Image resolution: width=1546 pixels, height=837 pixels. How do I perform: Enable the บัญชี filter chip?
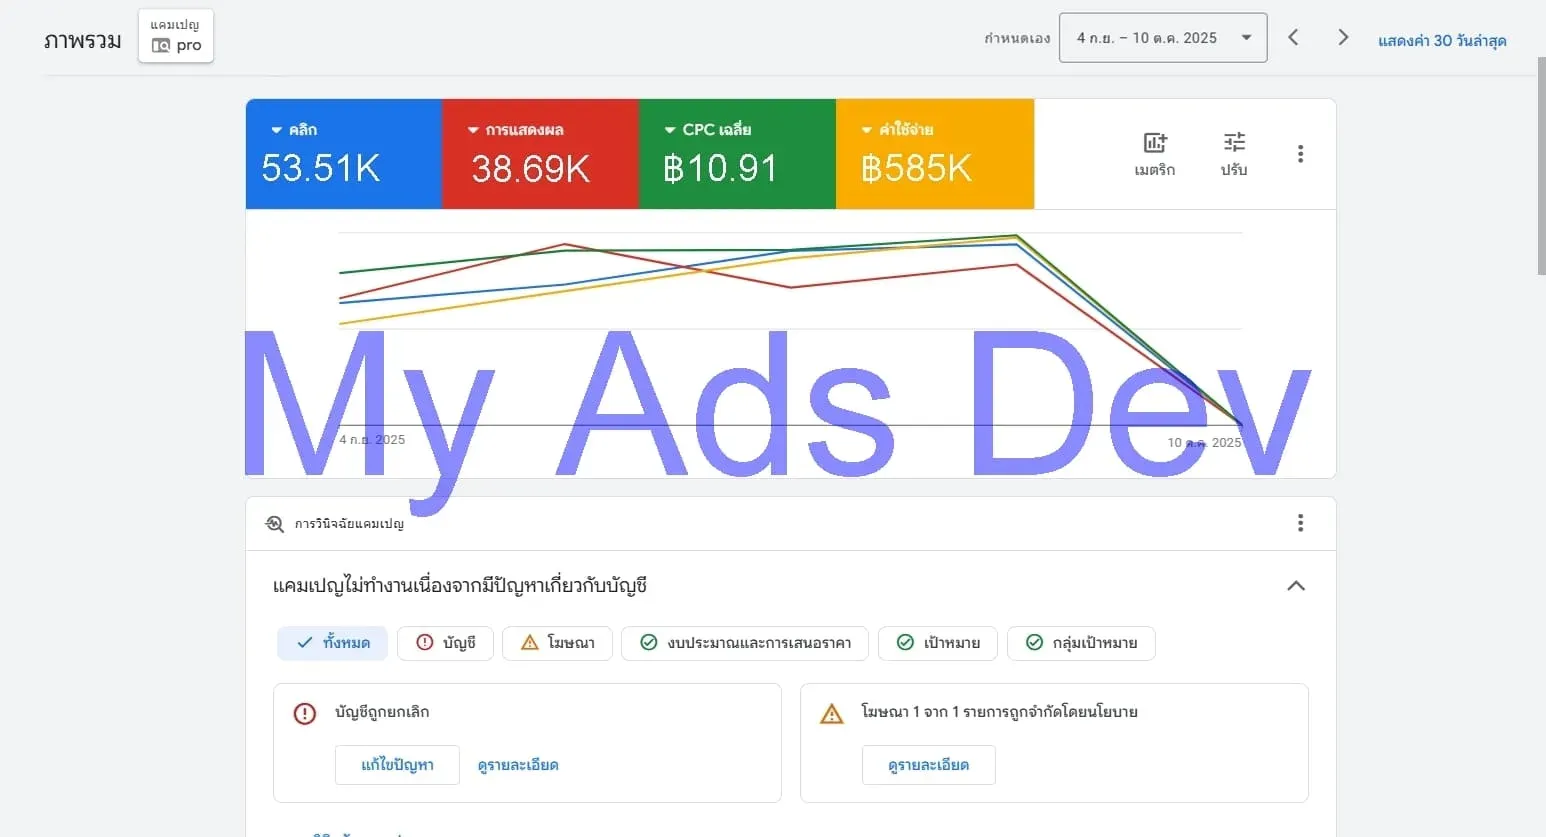pyautogui.click(x=445, y=643)
